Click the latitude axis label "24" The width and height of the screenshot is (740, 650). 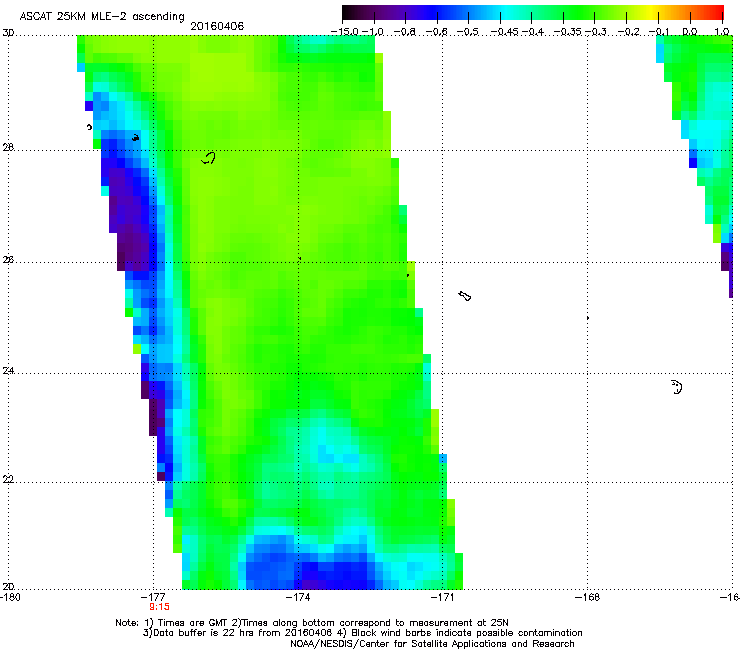click(8, 371)
